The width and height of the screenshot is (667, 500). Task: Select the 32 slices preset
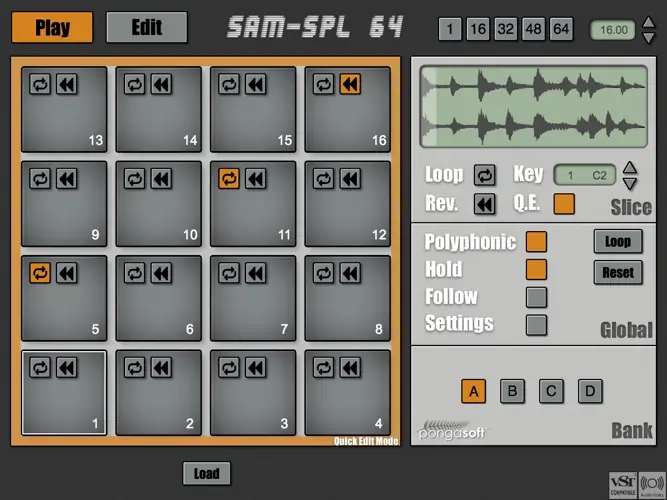(506, 29)
